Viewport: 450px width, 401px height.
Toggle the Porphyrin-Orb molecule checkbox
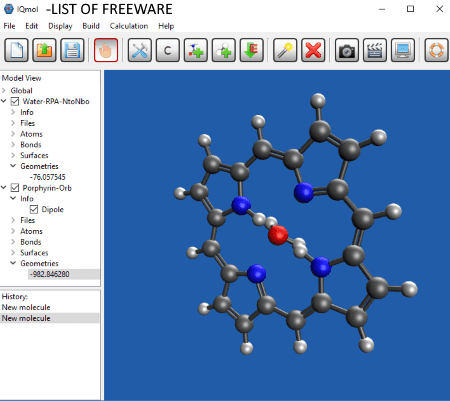coord(15,188)
